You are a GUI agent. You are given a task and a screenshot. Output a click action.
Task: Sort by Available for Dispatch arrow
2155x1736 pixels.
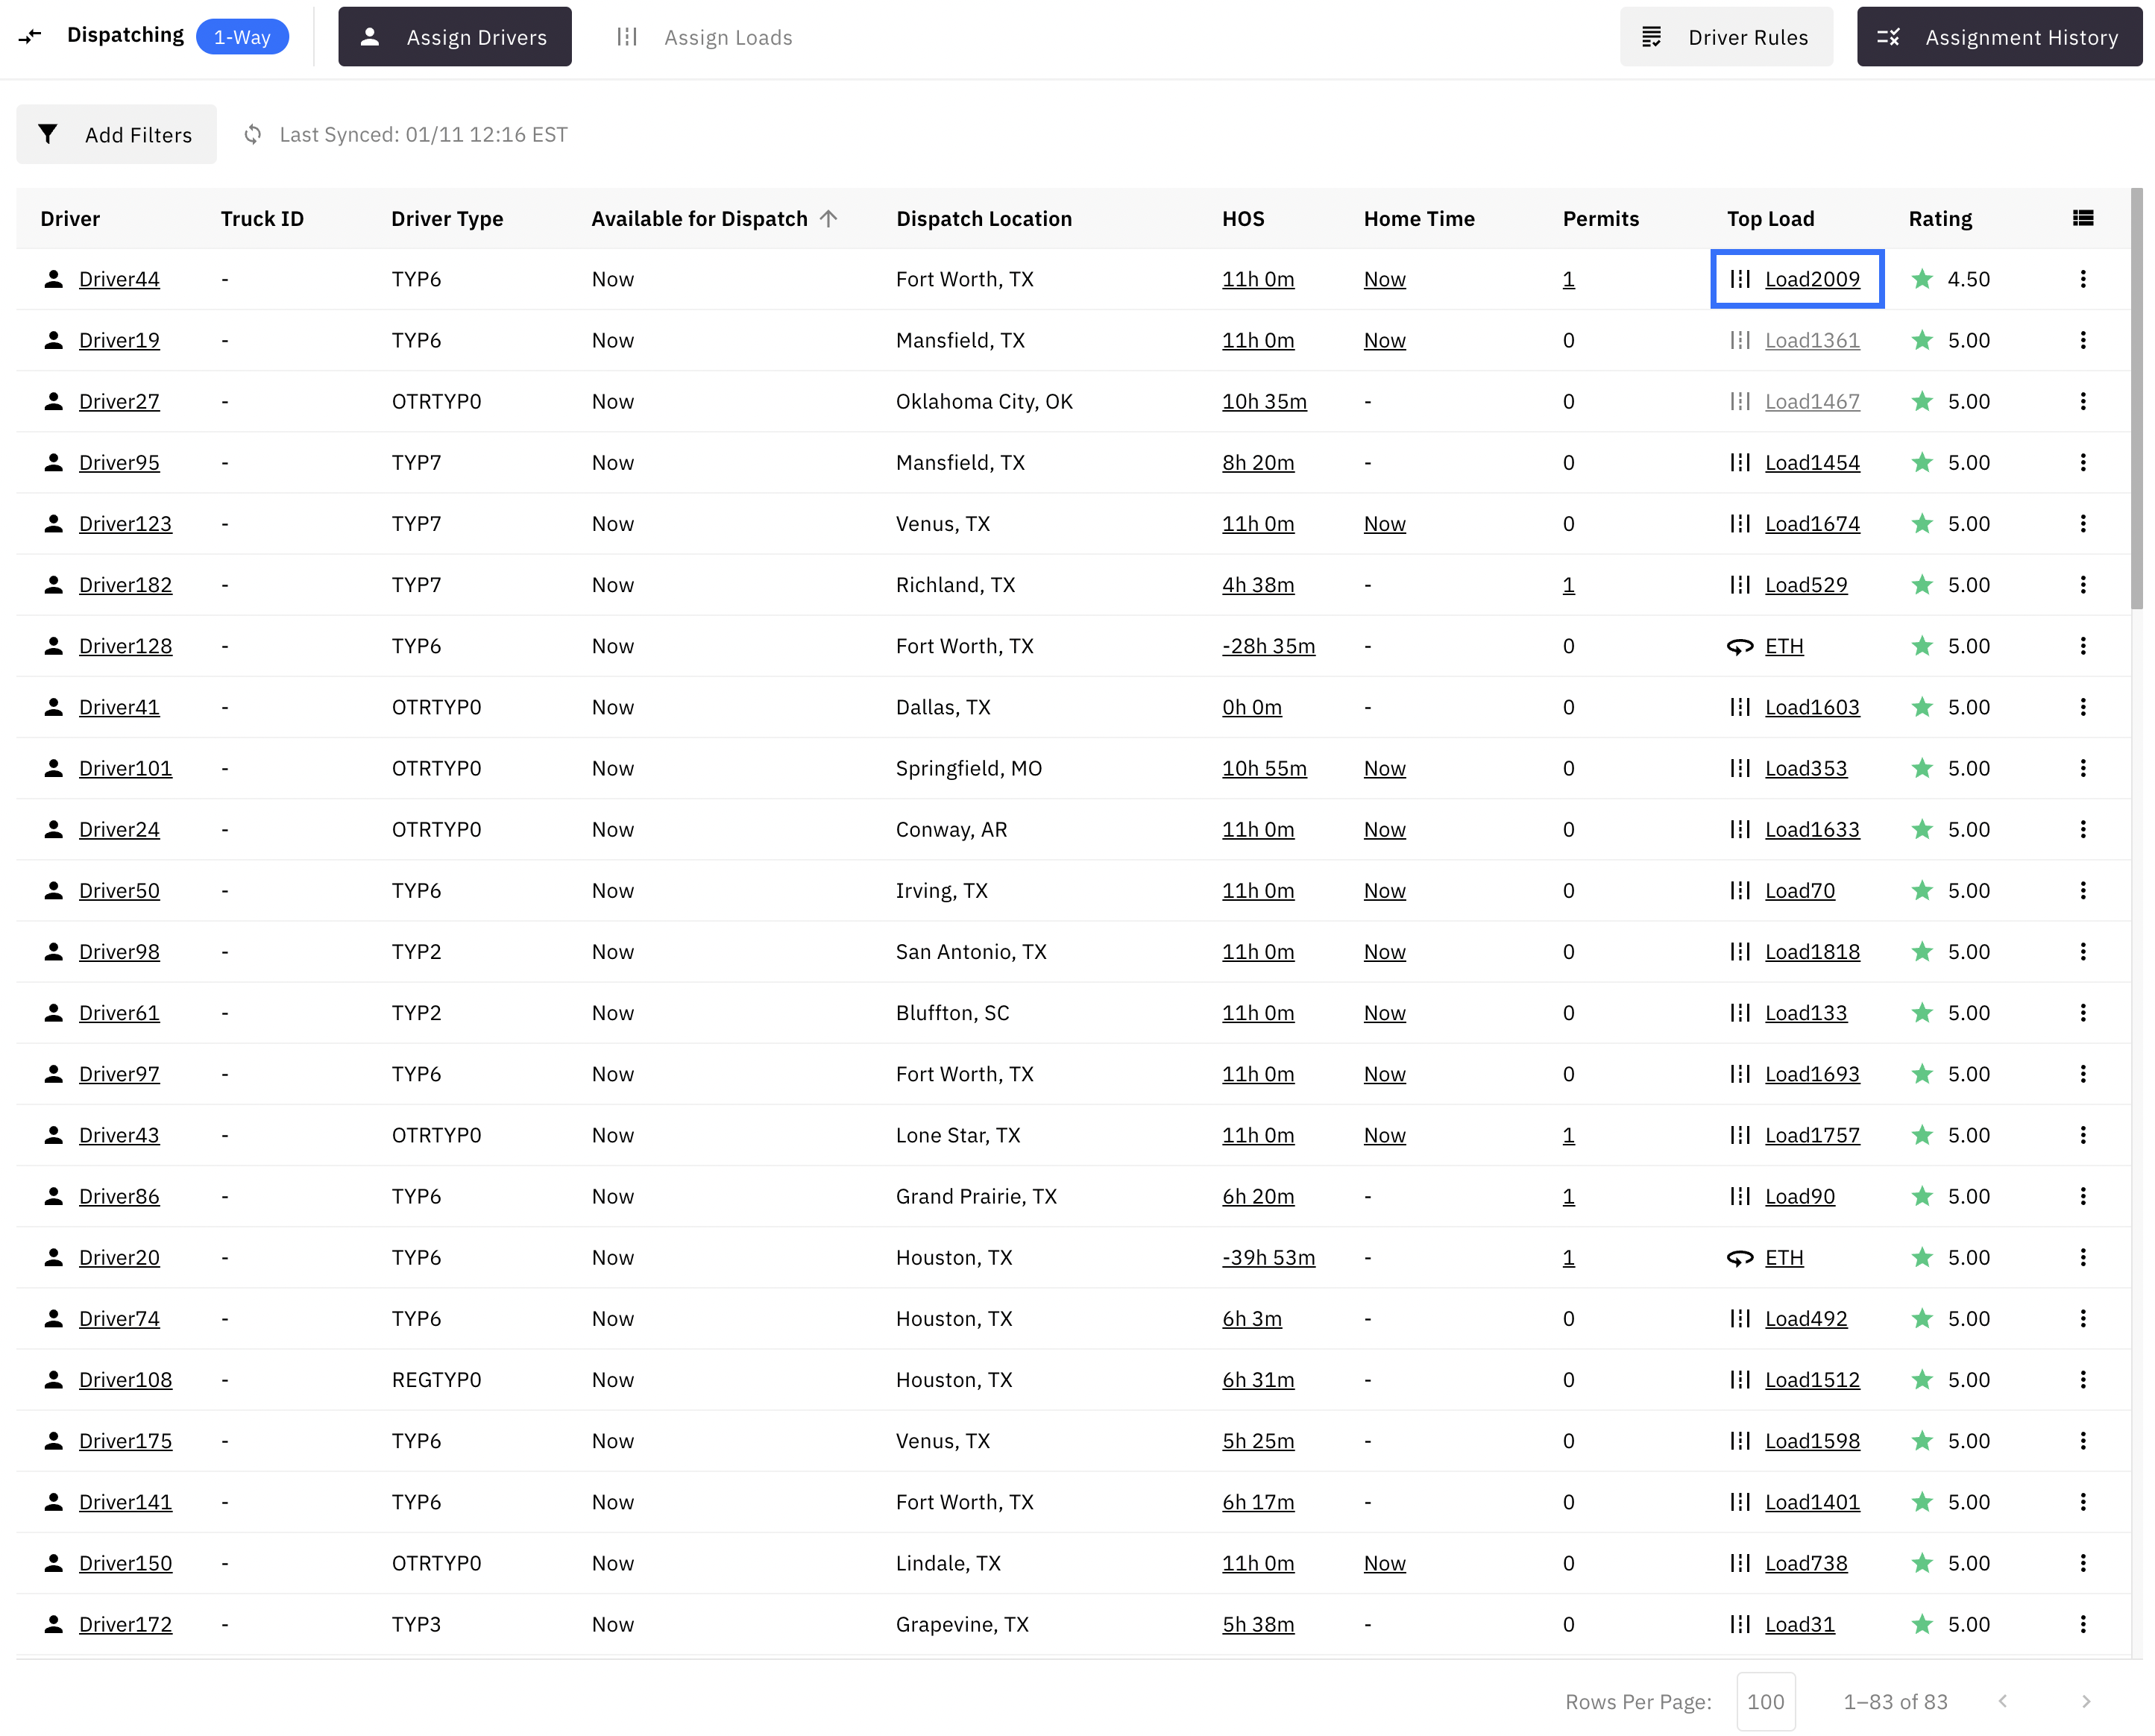tap(829, 218)
